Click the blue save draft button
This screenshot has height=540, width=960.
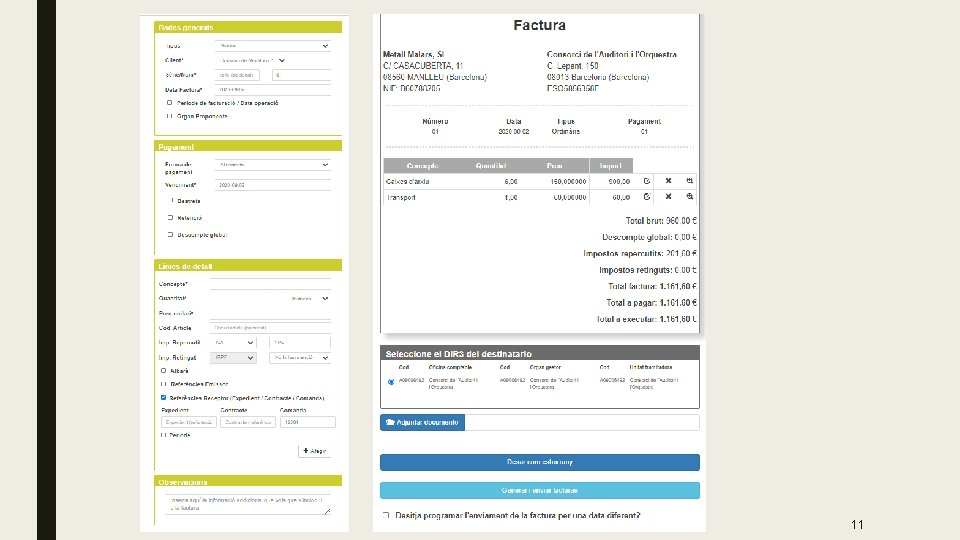[539, 462]
